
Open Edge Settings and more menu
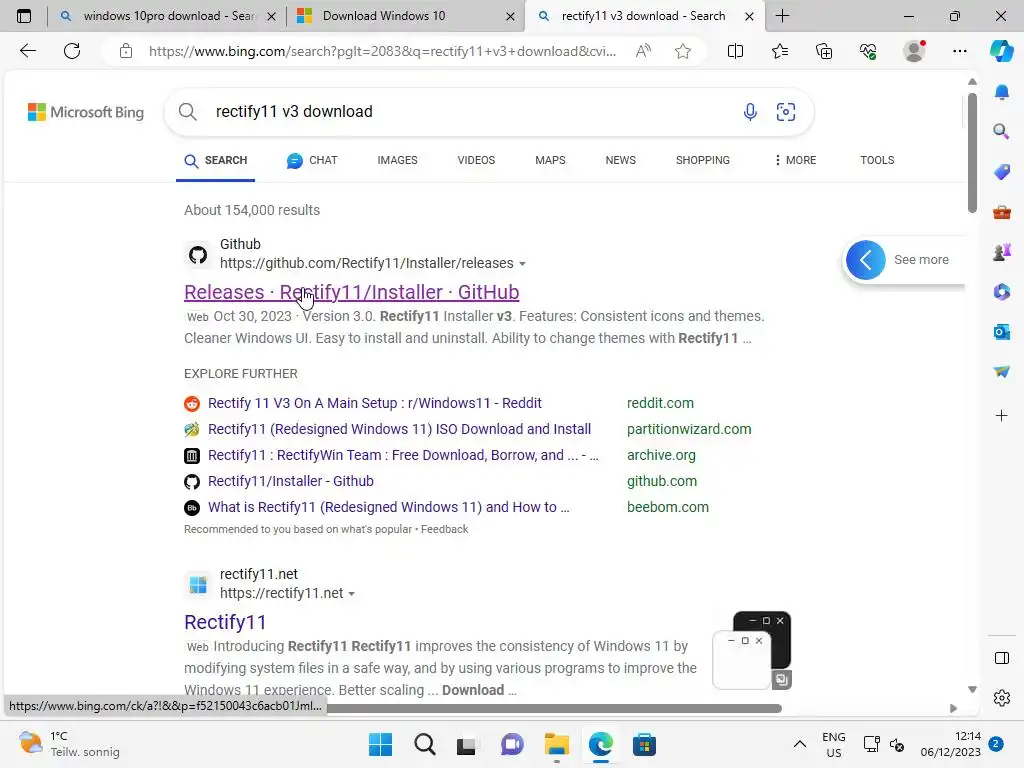point(959,51)
